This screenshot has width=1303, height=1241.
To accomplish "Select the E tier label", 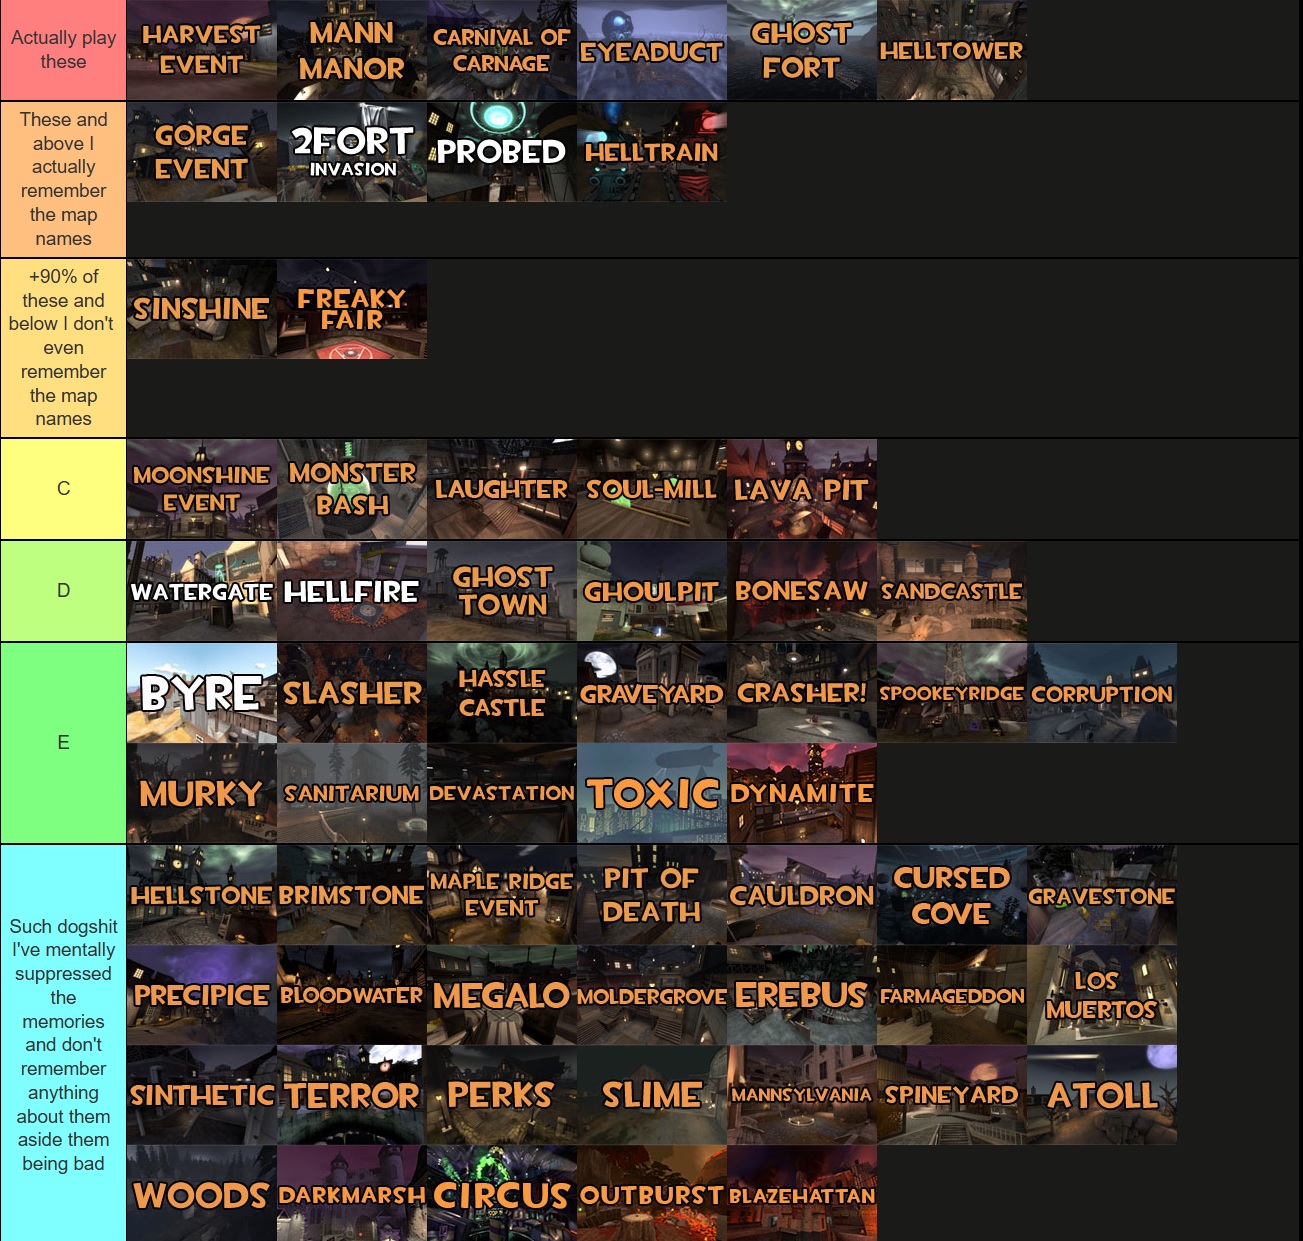I will (63, 743).
